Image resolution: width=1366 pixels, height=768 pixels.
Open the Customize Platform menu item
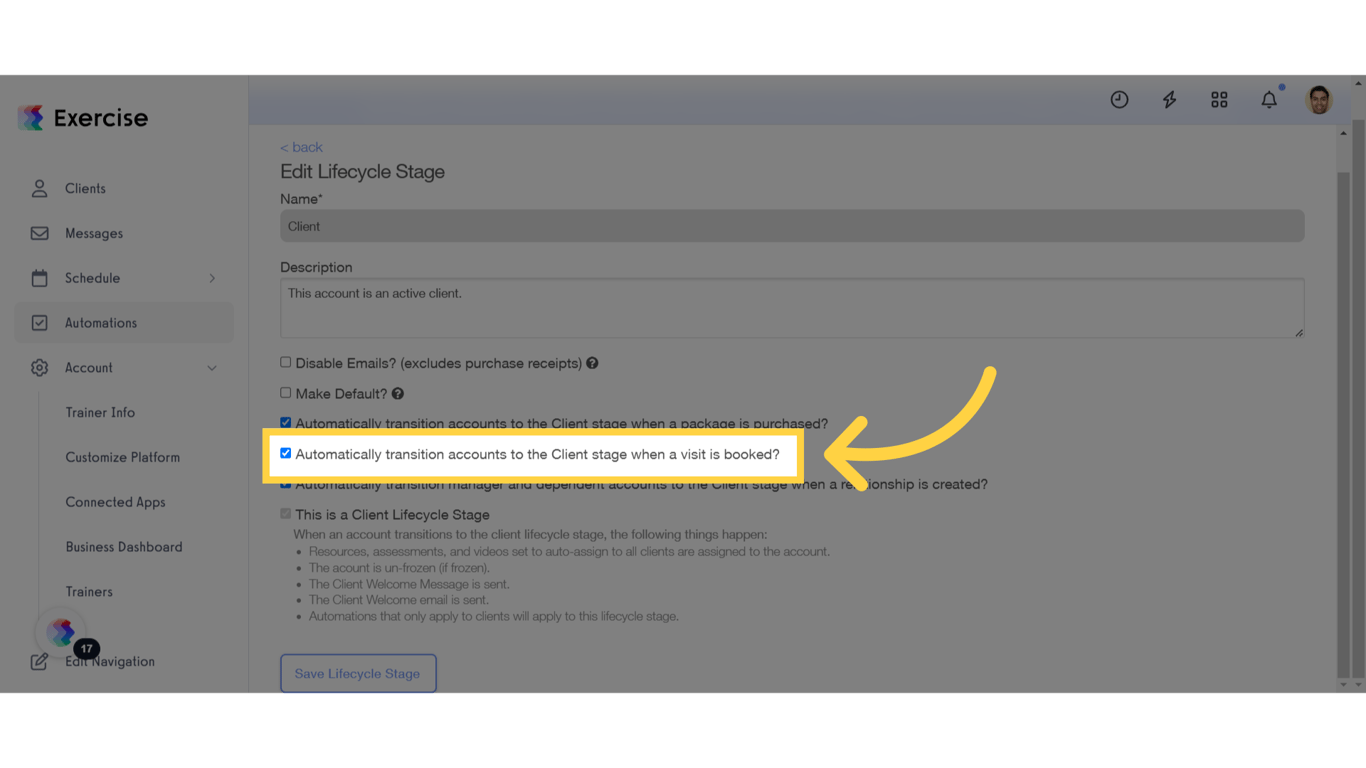click(x=122, y=457)
